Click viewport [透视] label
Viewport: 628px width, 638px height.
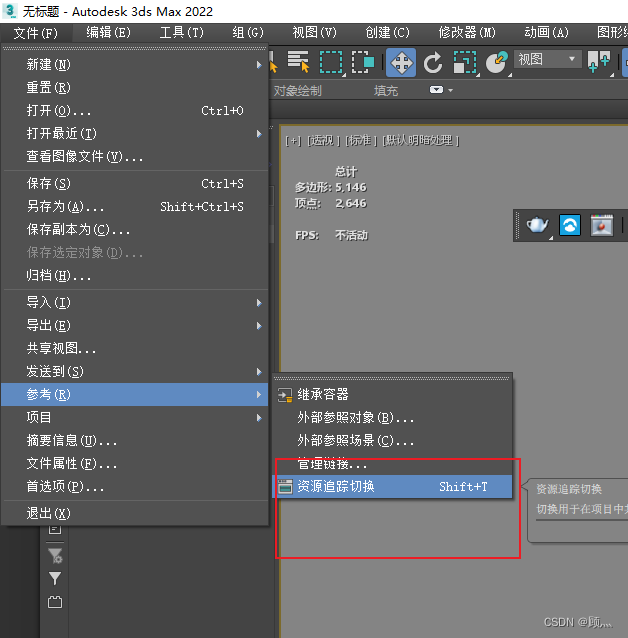coord(324,141)
